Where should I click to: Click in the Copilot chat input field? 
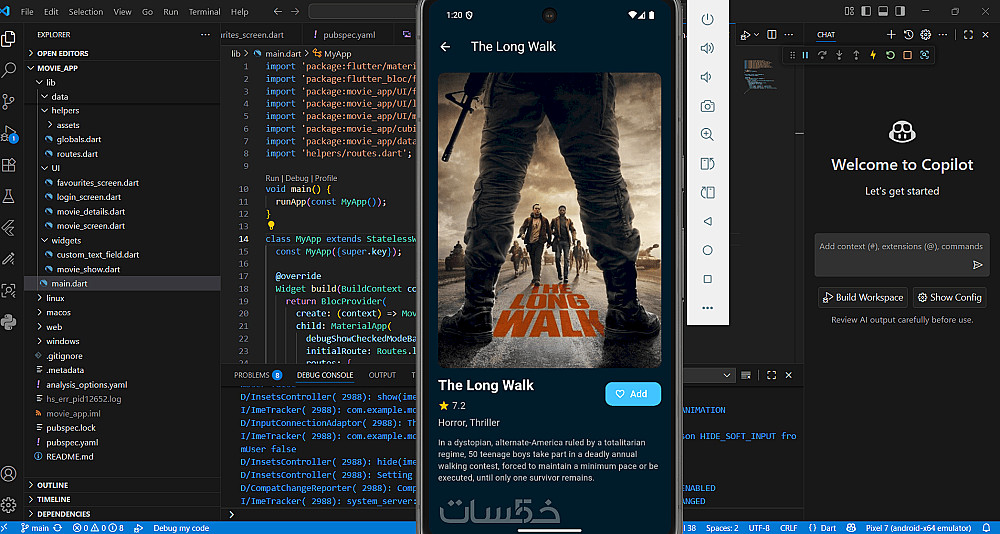(902, 255)
